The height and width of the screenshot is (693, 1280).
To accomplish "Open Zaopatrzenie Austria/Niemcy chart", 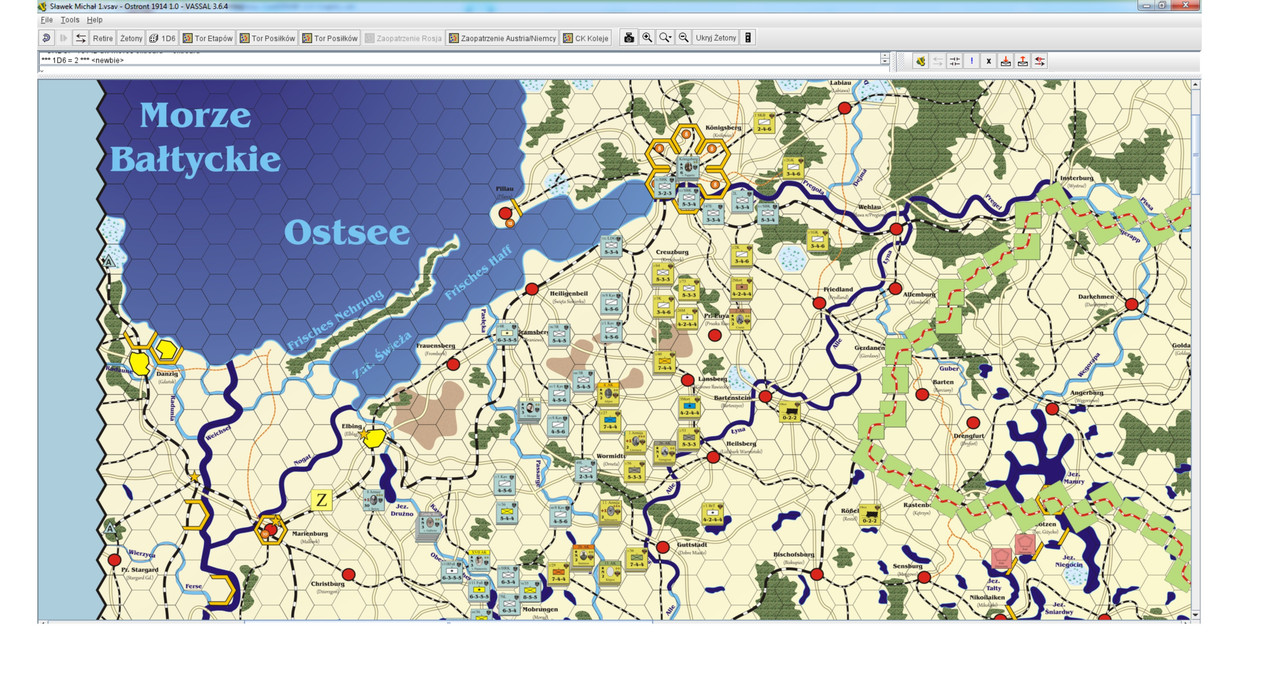I will [502, 38].
